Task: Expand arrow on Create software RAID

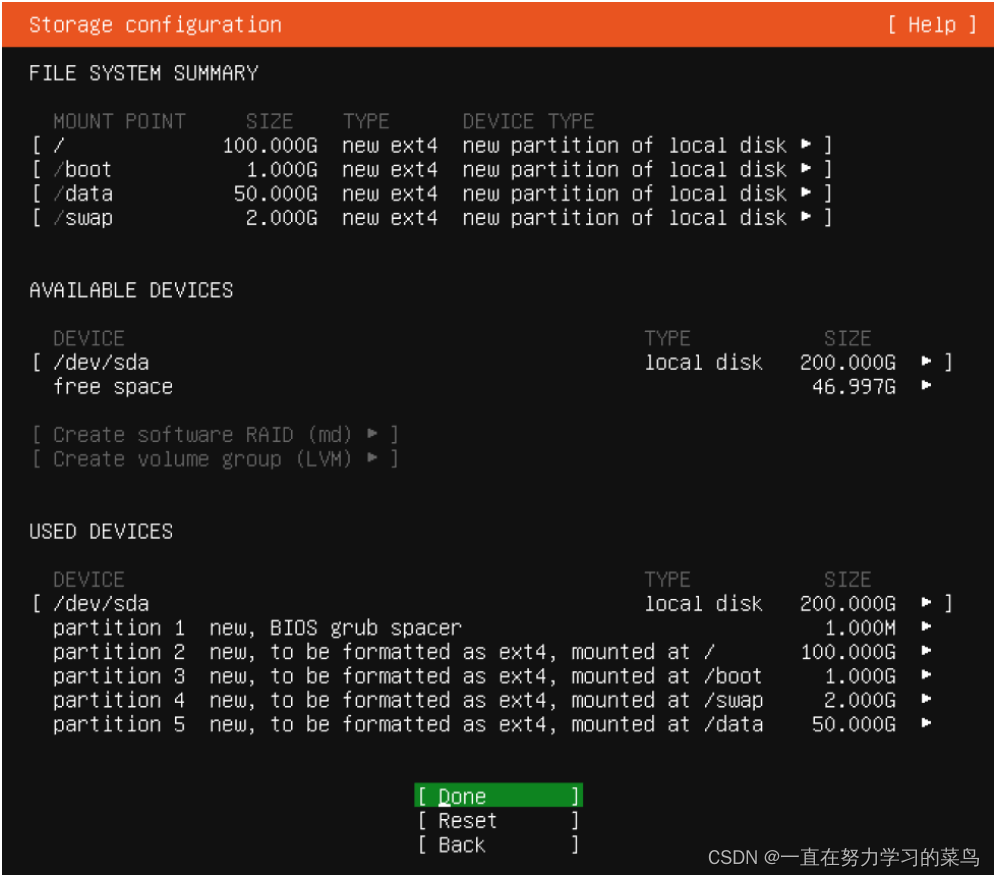Action: pyautogui.click(x=372, y=434)
